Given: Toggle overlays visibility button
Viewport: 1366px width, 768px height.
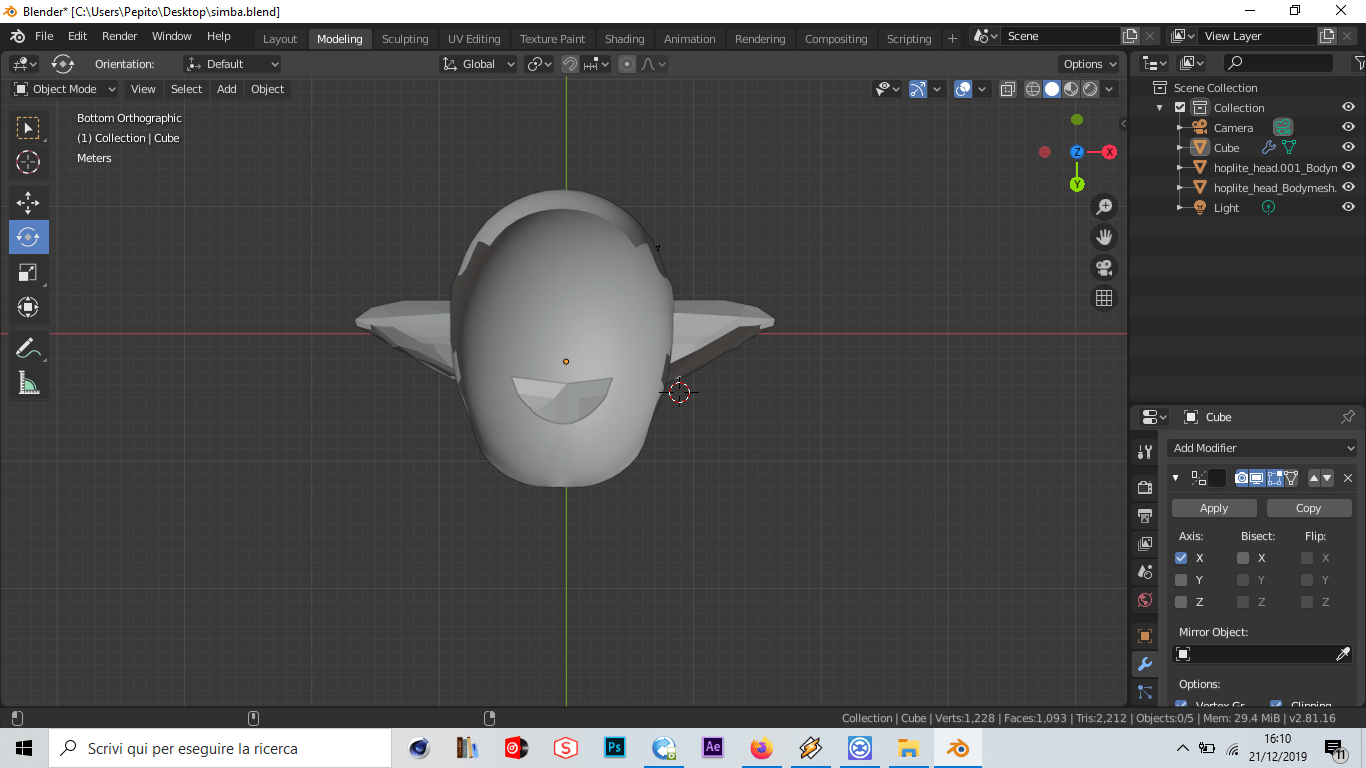Looking at the screenshot, I should tap(963, 89).
